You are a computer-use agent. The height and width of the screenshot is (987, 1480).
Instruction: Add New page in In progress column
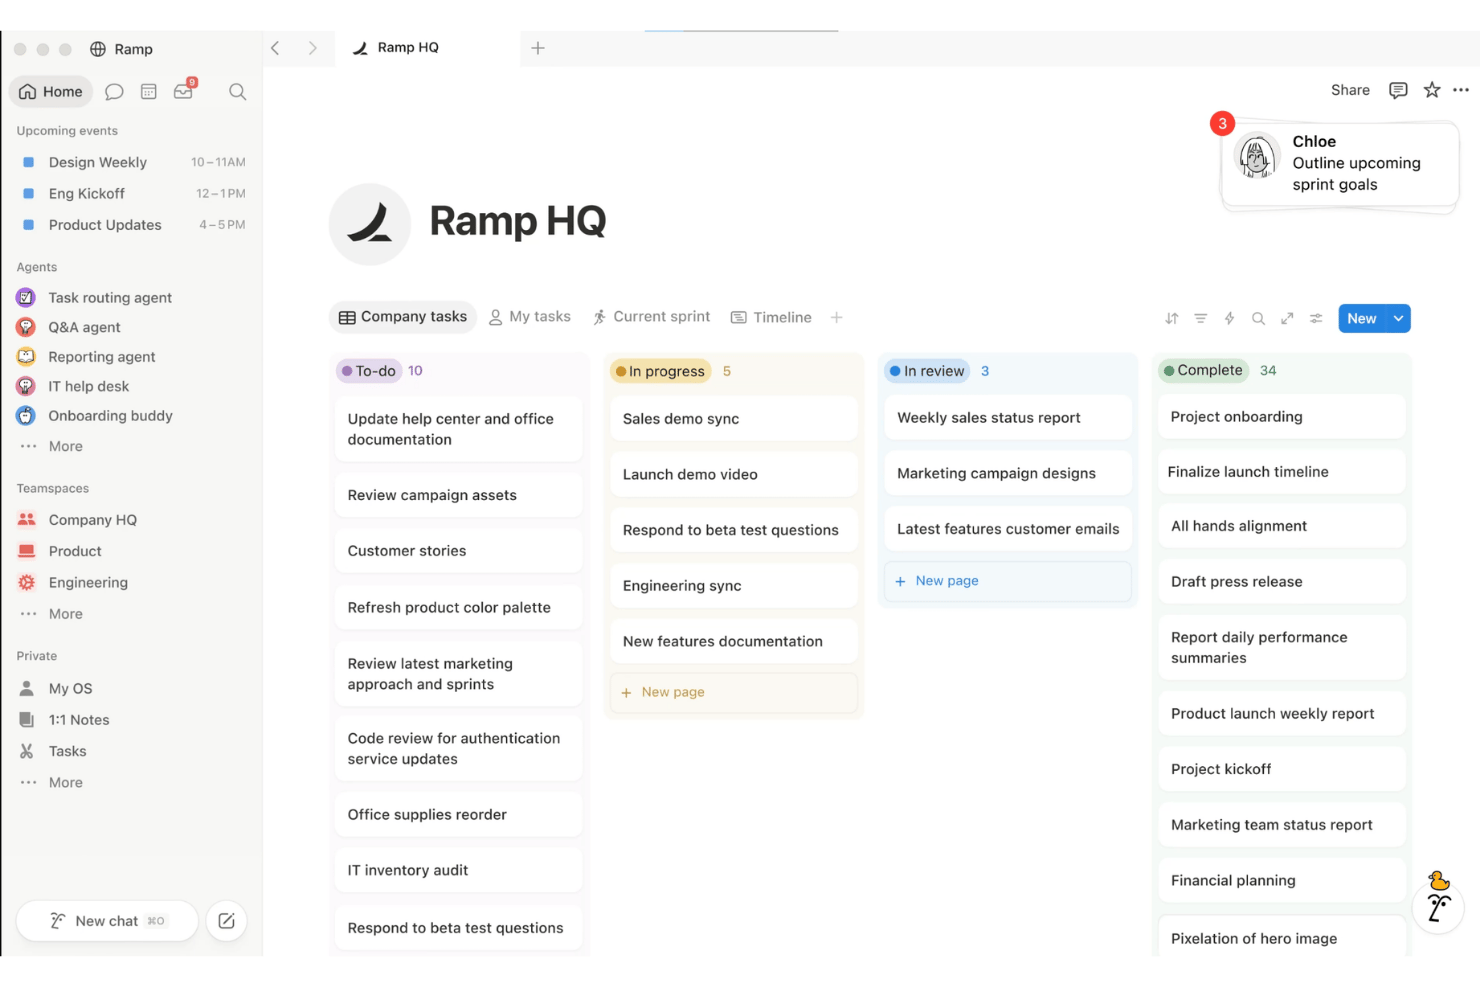coord(733,692)
